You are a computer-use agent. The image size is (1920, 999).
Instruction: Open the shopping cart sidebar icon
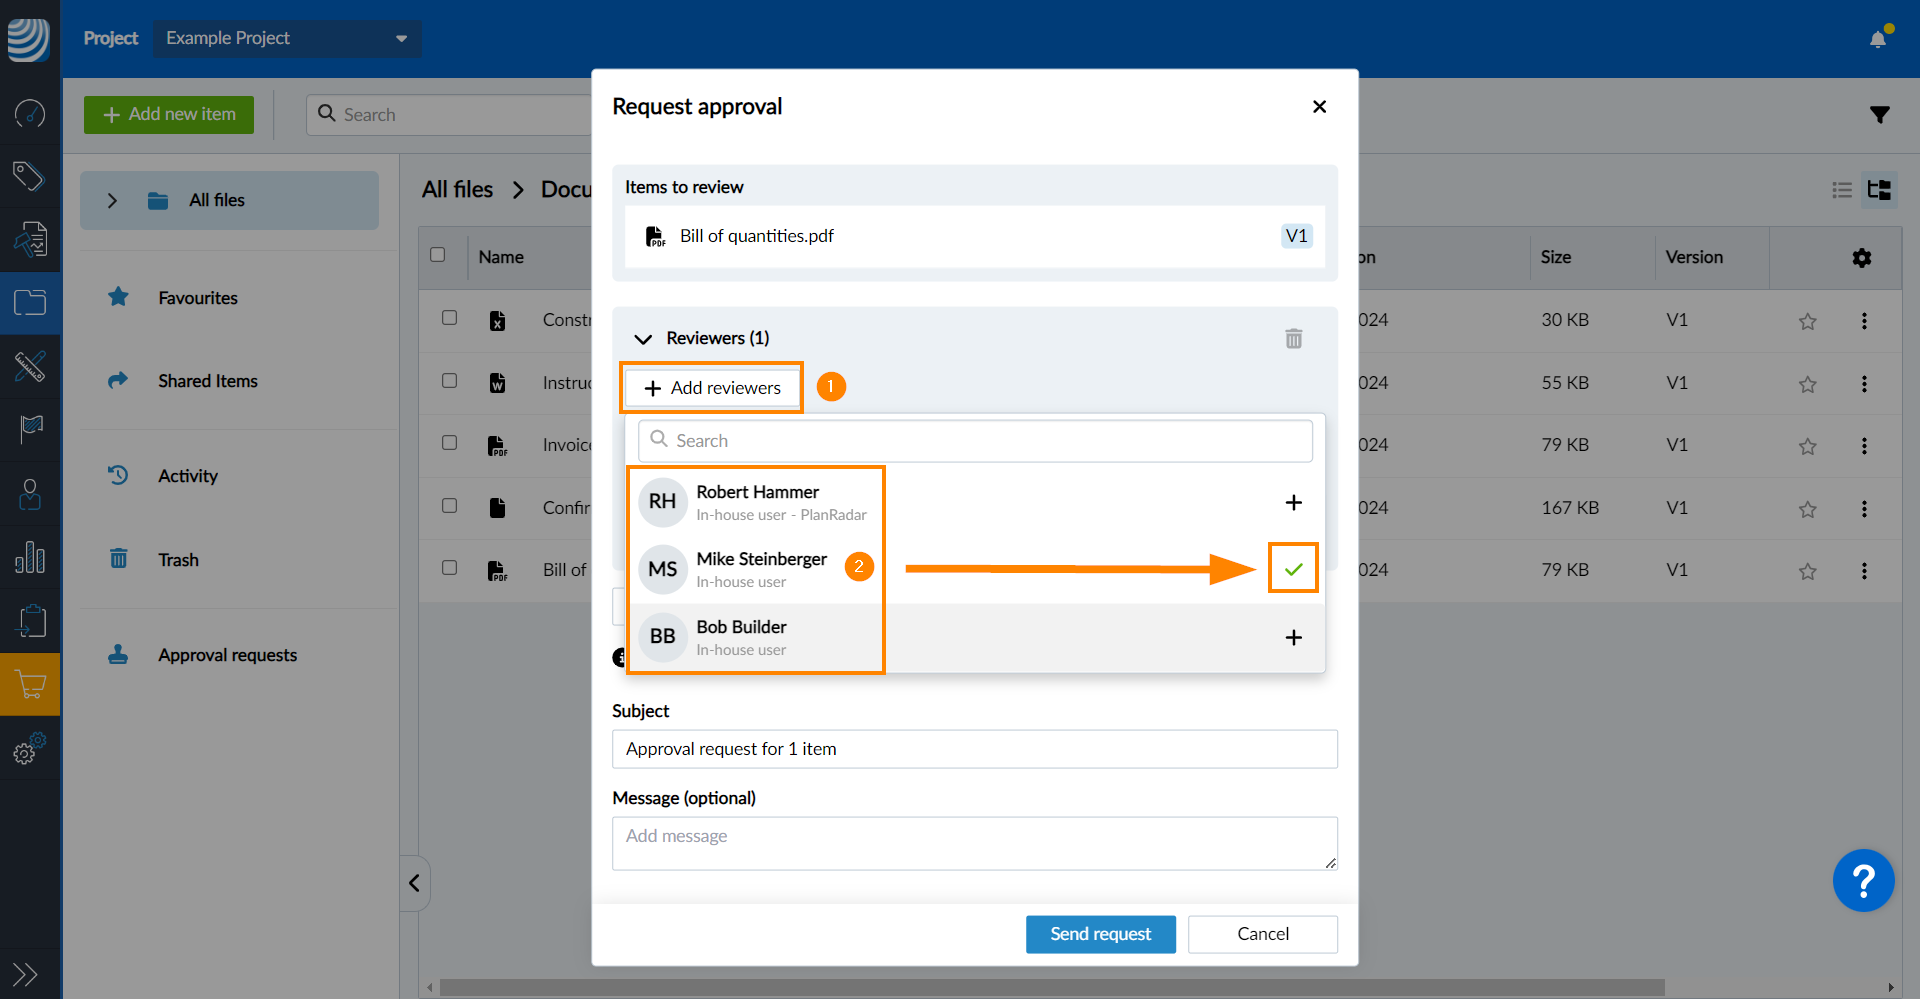click(30, 685)
